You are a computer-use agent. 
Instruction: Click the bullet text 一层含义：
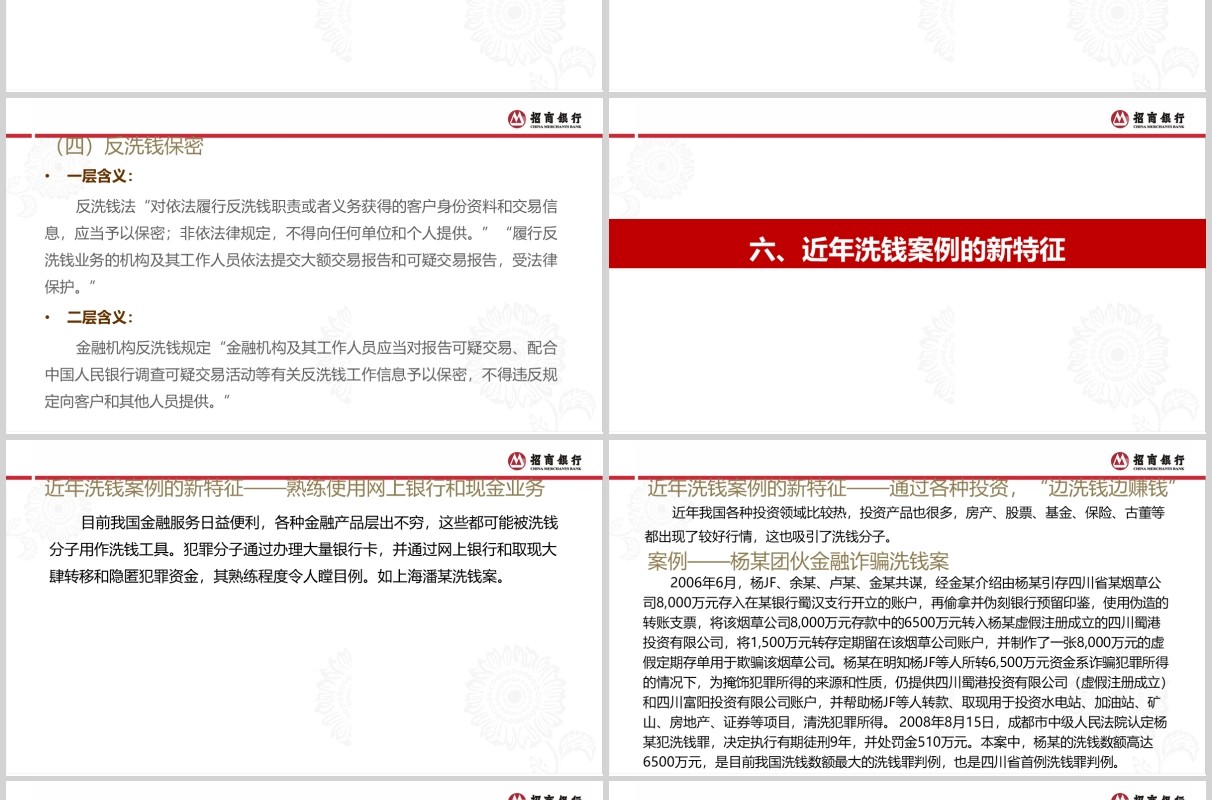(100, 176)
